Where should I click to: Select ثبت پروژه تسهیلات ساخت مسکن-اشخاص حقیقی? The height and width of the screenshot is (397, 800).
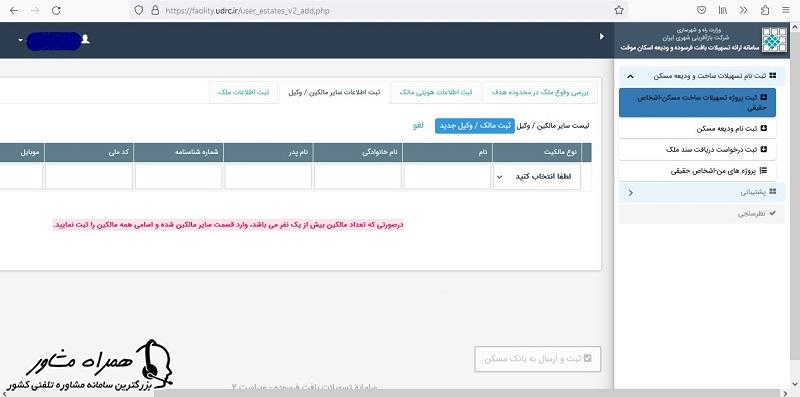pyautogui.click(x=697, y=102)
